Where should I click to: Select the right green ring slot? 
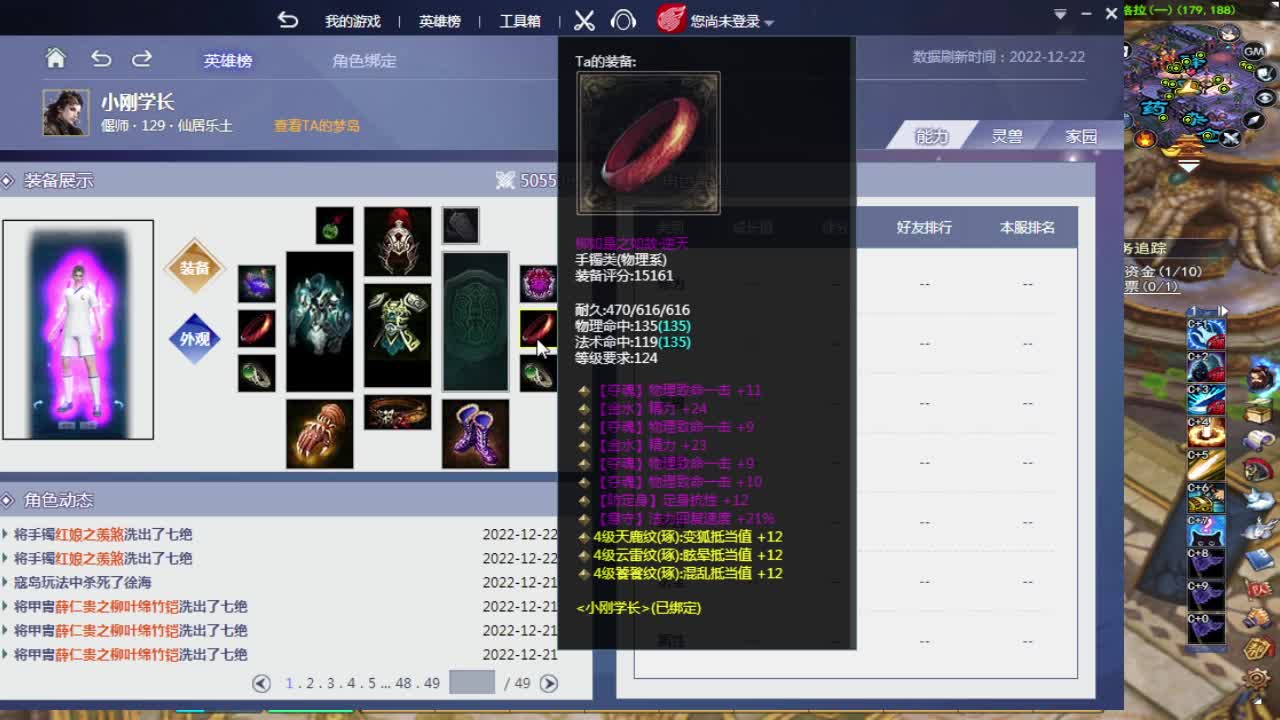538,373
